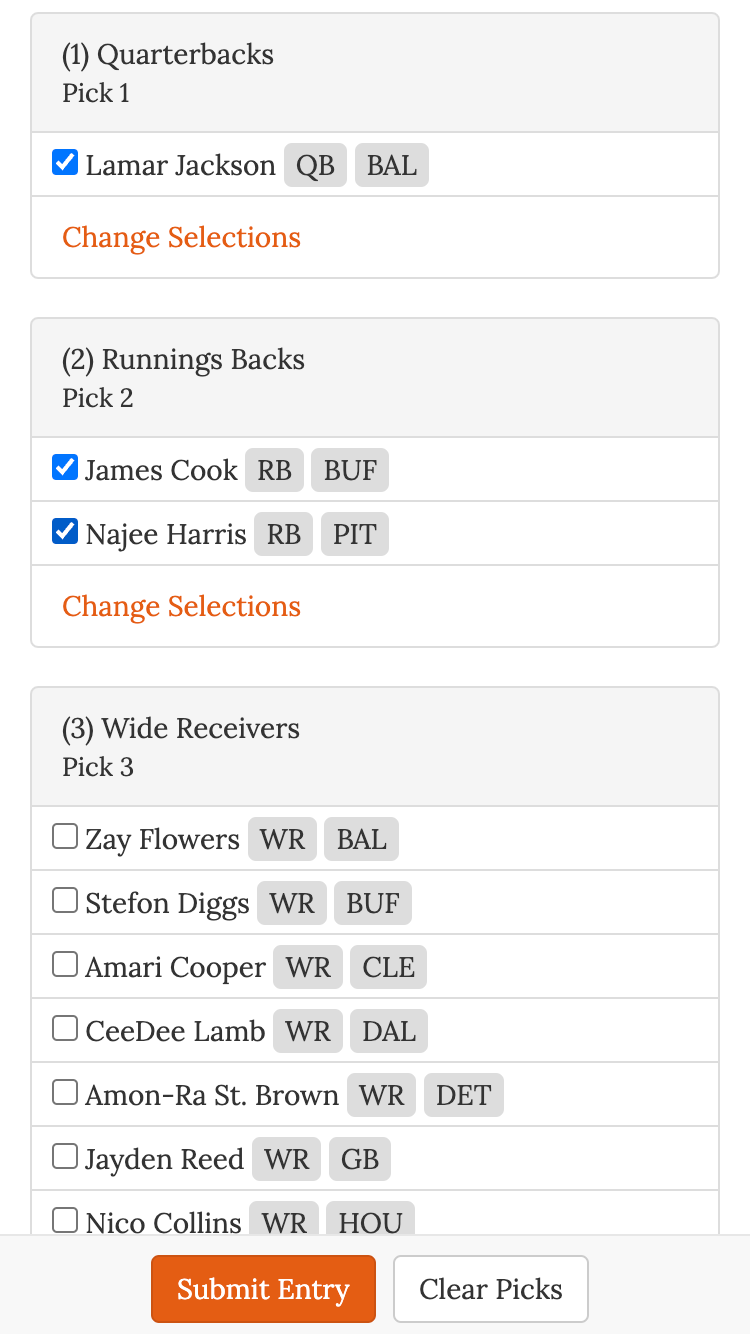Screen dimensions: 750x1334
Task: Check the Stefon Diggs checkbox
Action: pos(65,901)
